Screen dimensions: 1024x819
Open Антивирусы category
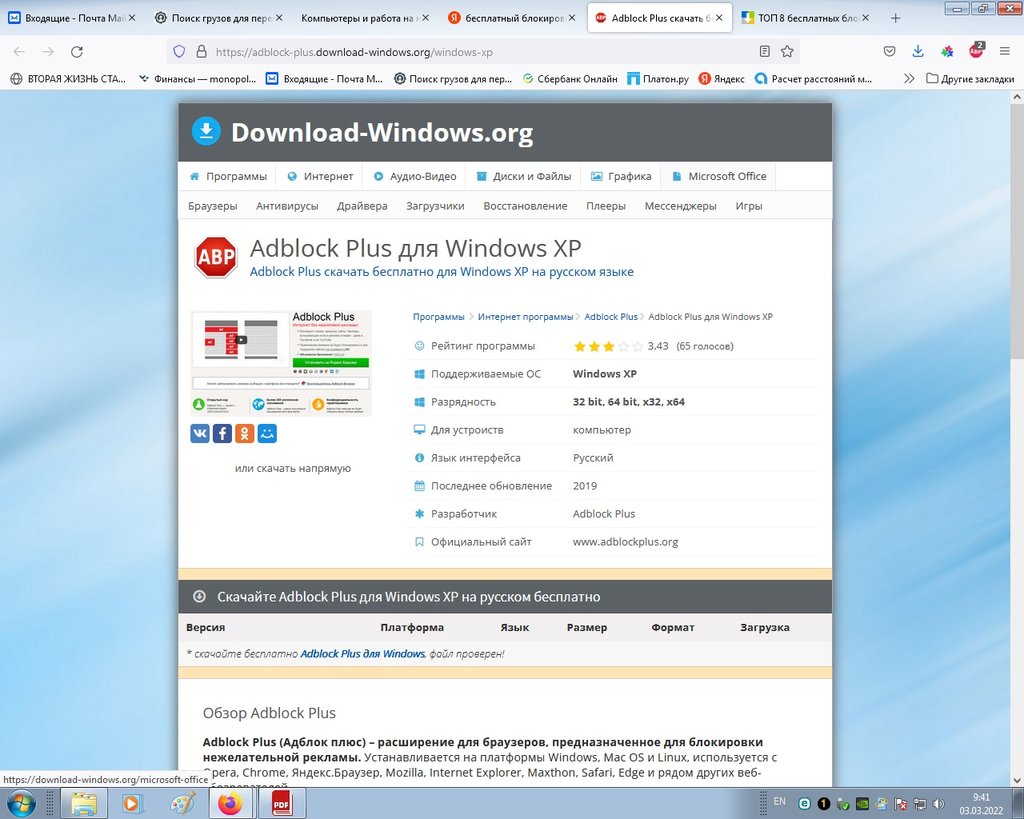(x=287, y=206)
